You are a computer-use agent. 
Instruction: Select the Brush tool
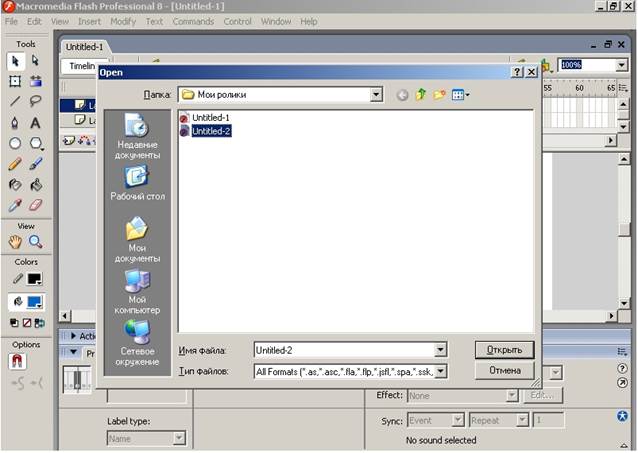click(x=36, y=164)
